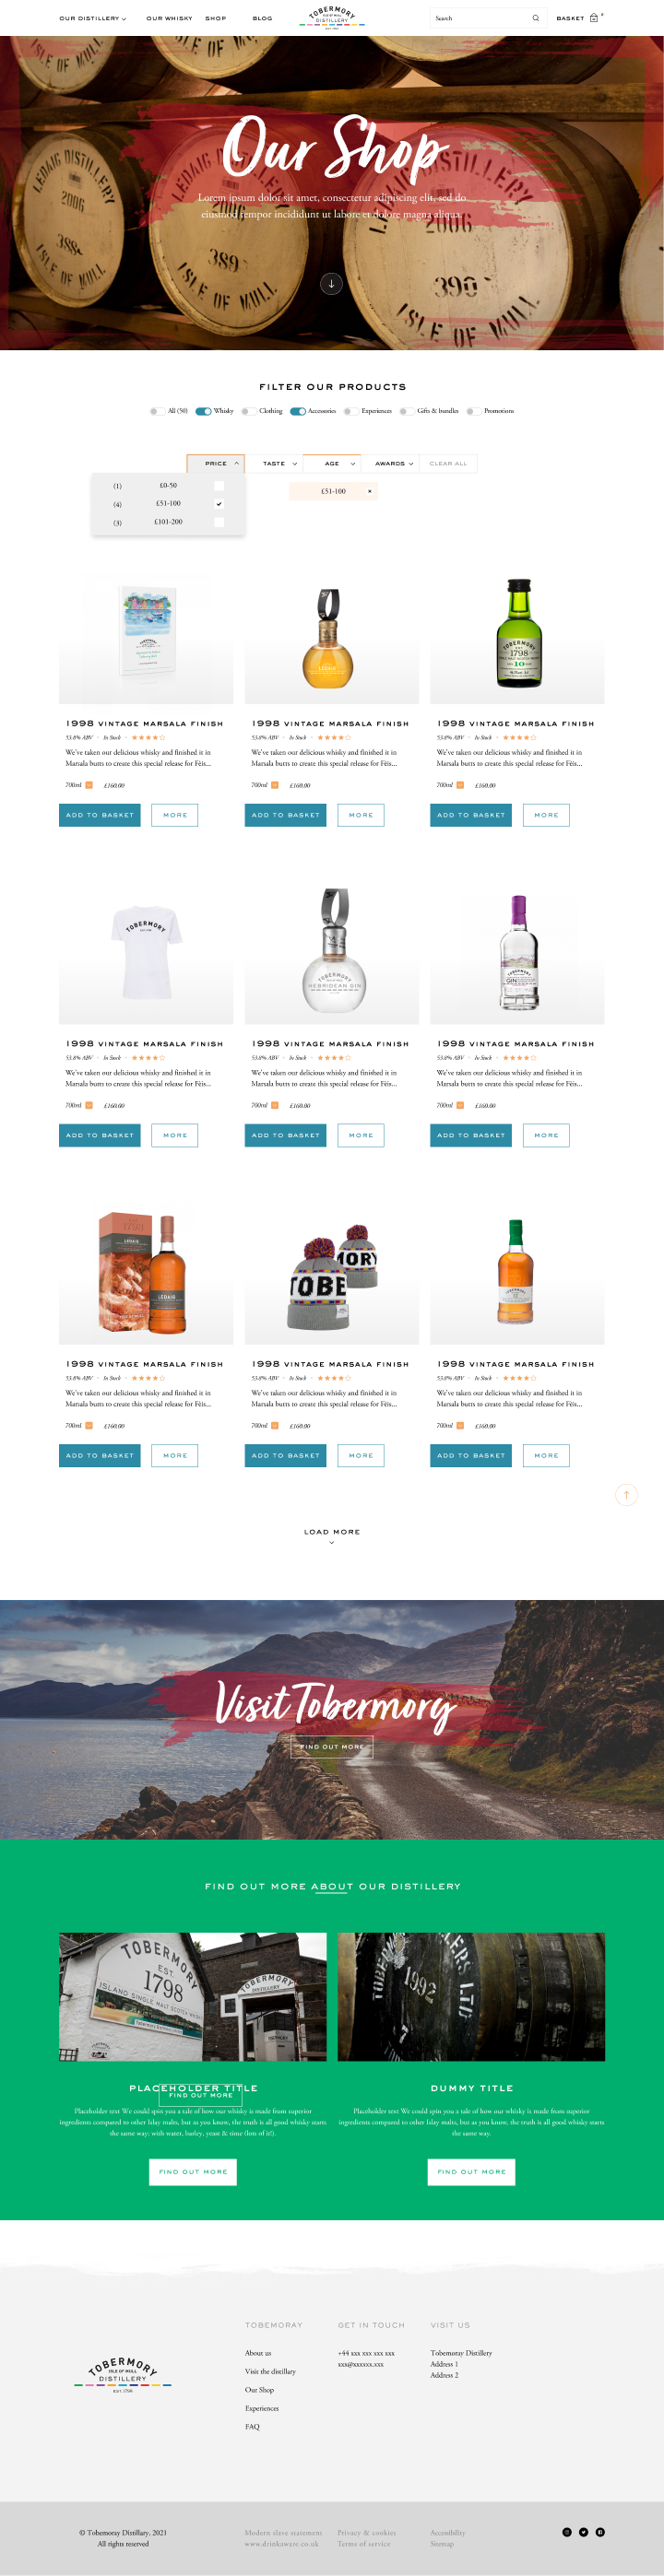Screen dimensions: 664x2576
Task: Open the Facebook icon in footer
Action: tap(600, 2531)
